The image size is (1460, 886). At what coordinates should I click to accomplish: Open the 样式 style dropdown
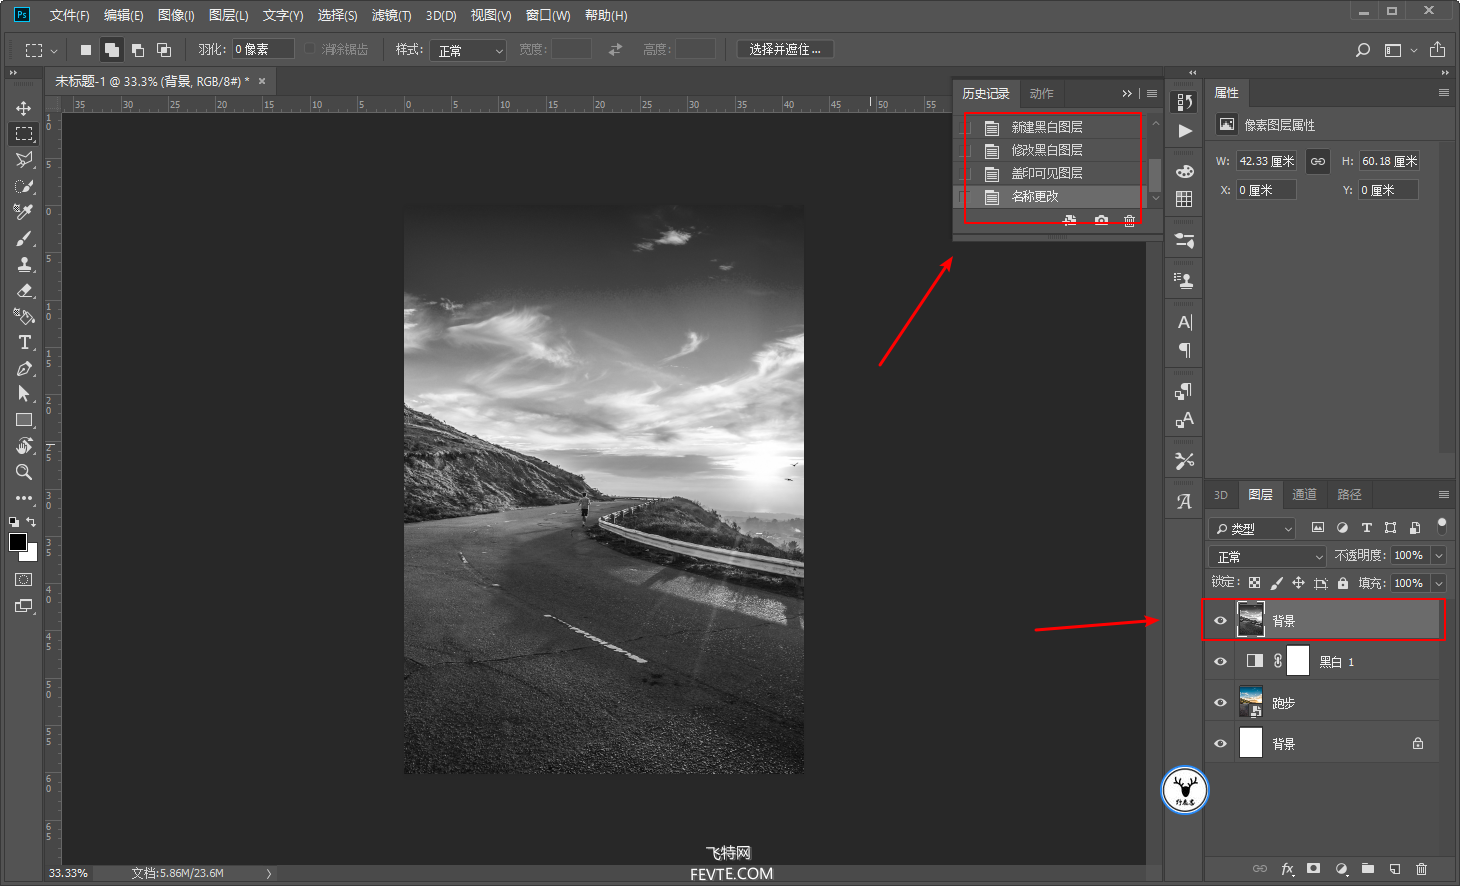[x=468, y=50]
